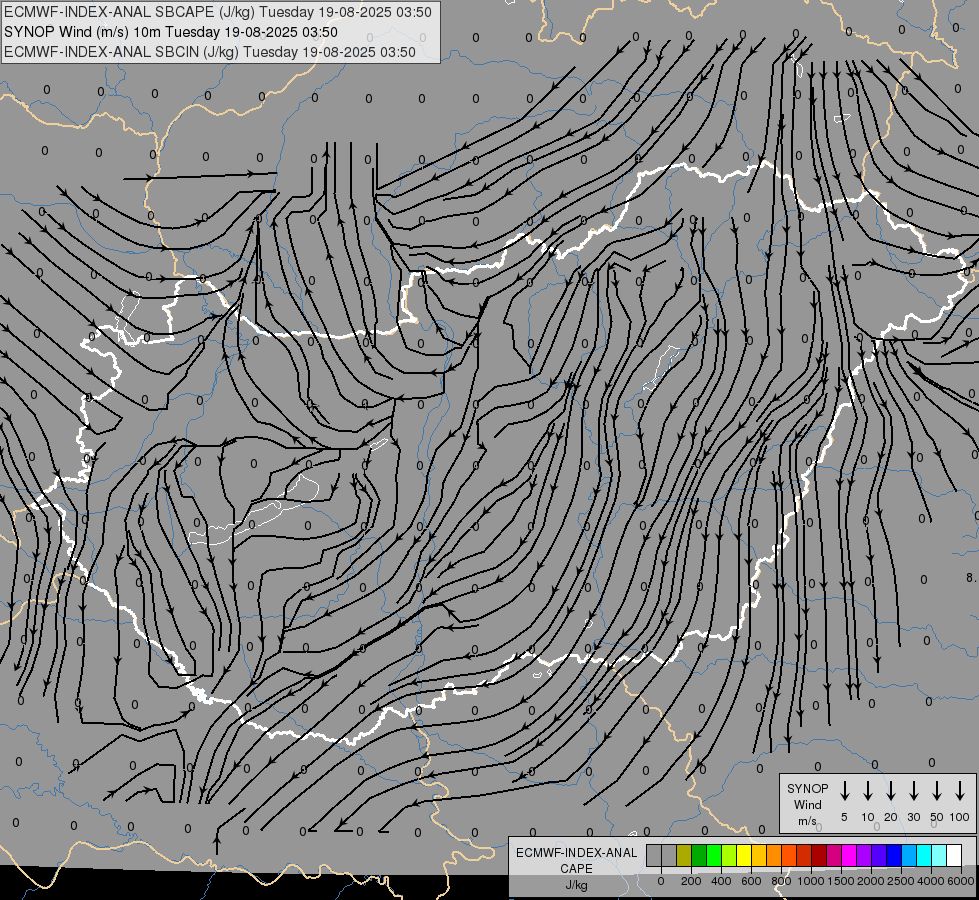979x900 pixels.
Task: Click the bright magenta CAPE legend swatch
Action: pyautogui.click(x=850, y=855)
